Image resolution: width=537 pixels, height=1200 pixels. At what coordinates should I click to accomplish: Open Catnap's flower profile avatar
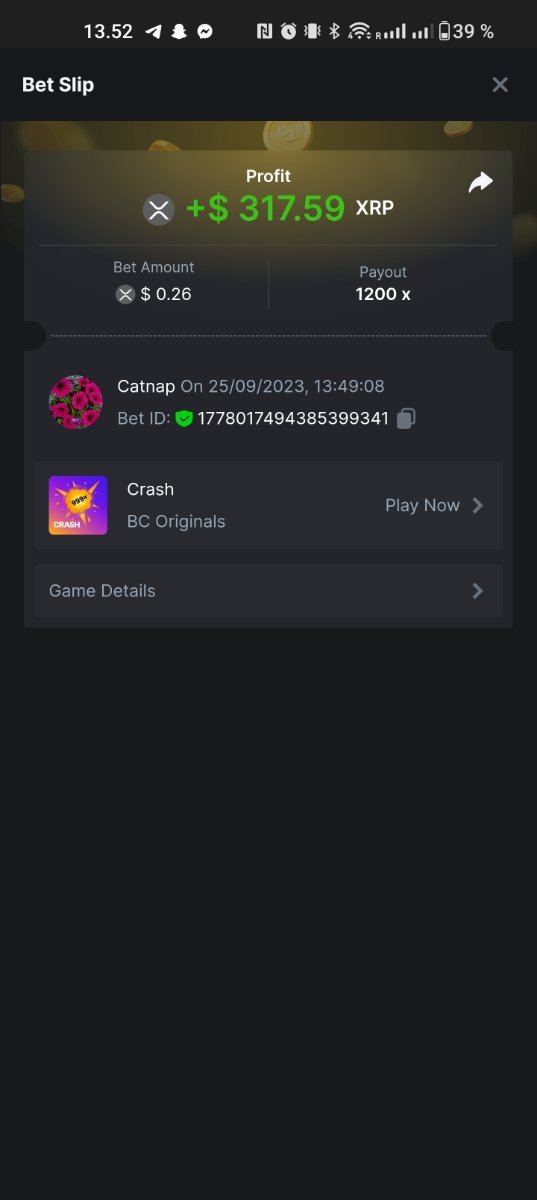coord(76,402)
